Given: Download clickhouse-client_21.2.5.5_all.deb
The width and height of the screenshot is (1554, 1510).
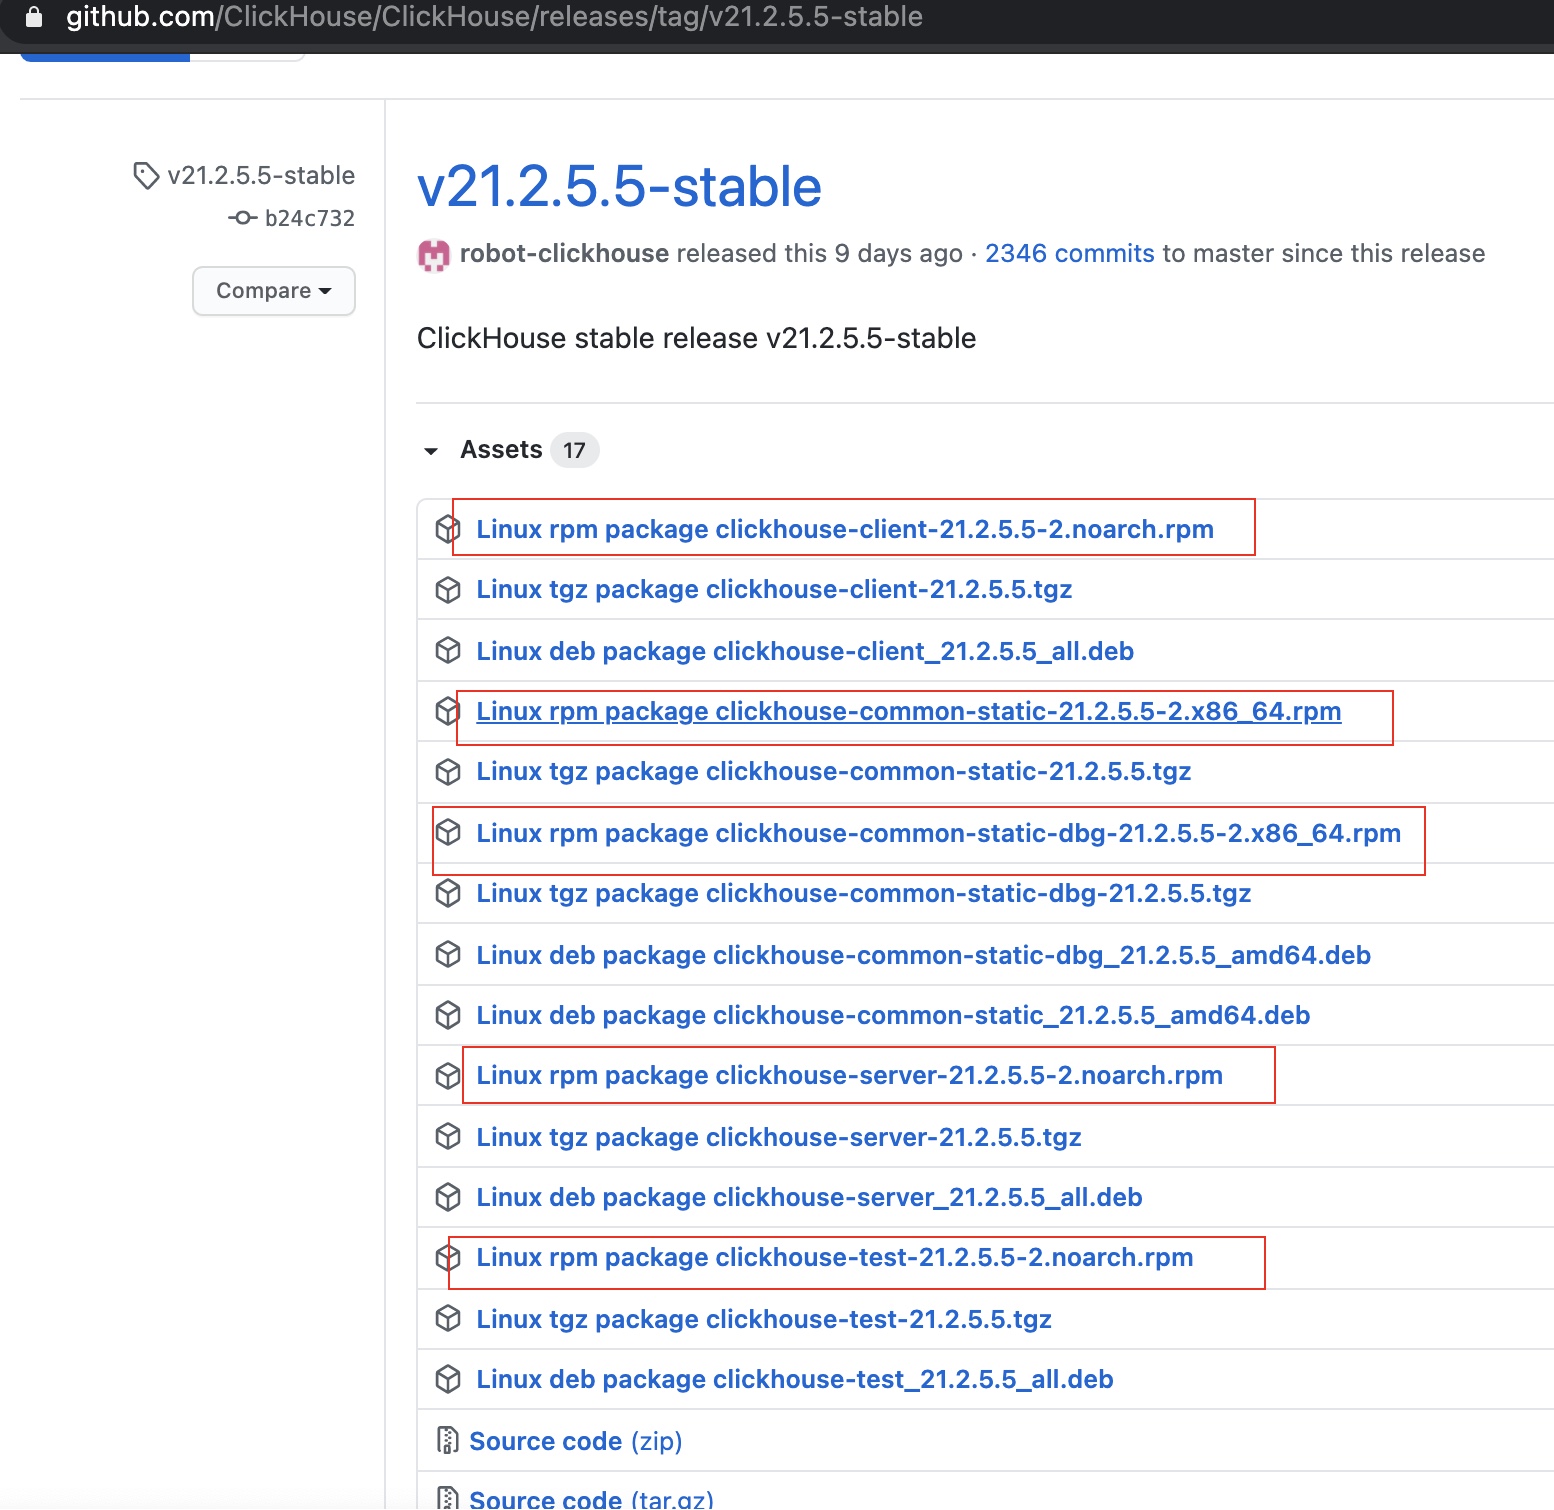Looking at the screenshot, I should tap(805, 651).
